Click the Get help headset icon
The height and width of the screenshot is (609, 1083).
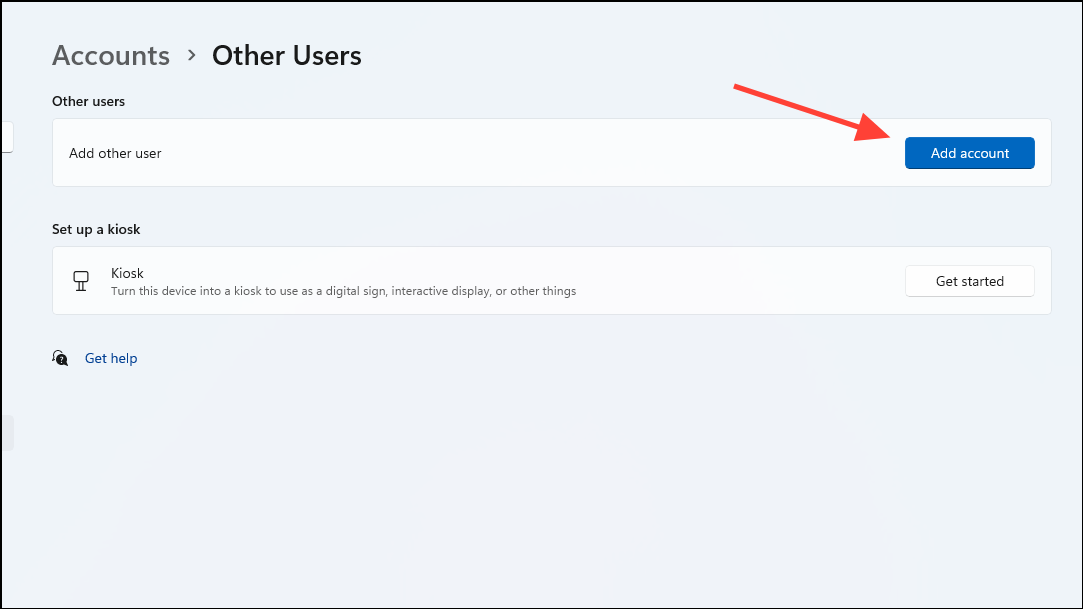click(x=61, y=358)
